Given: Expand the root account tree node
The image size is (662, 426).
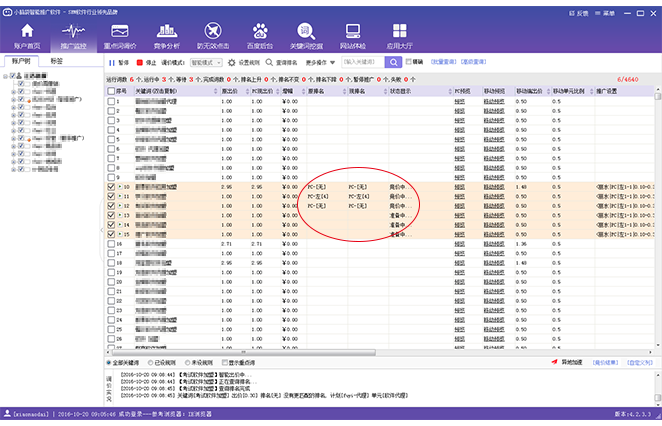Looking at the screenshot, I should (x=6, y=76).
